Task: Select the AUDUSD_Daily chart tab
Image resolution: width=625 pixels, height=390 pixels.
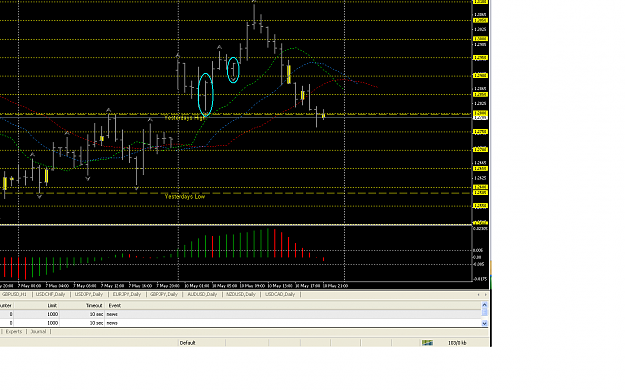Action: click(202, 294)
